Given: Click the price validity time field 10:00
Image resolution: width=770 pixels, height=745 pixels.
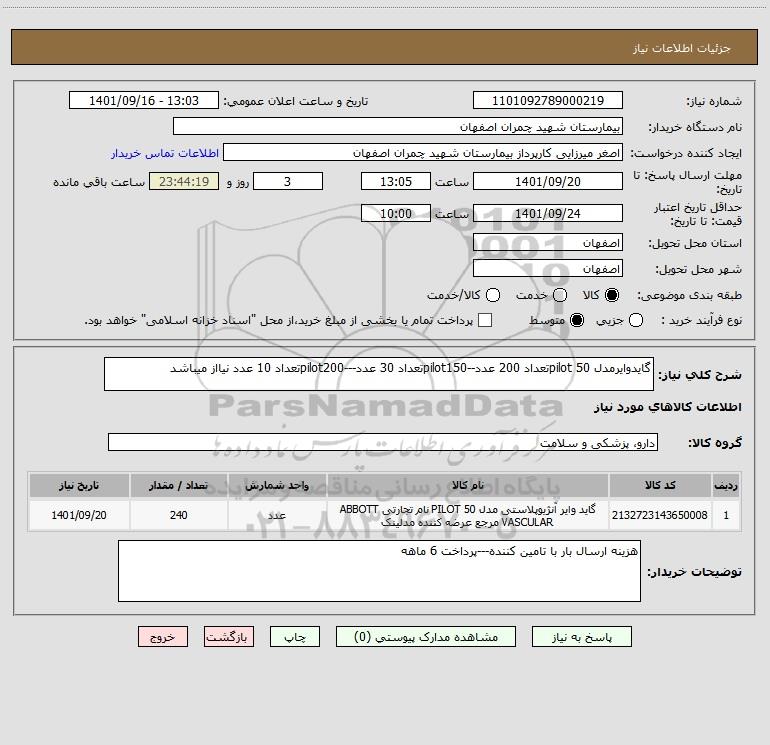Looking at the screenshot, I should pyautogui.click(x=396, y=213).
